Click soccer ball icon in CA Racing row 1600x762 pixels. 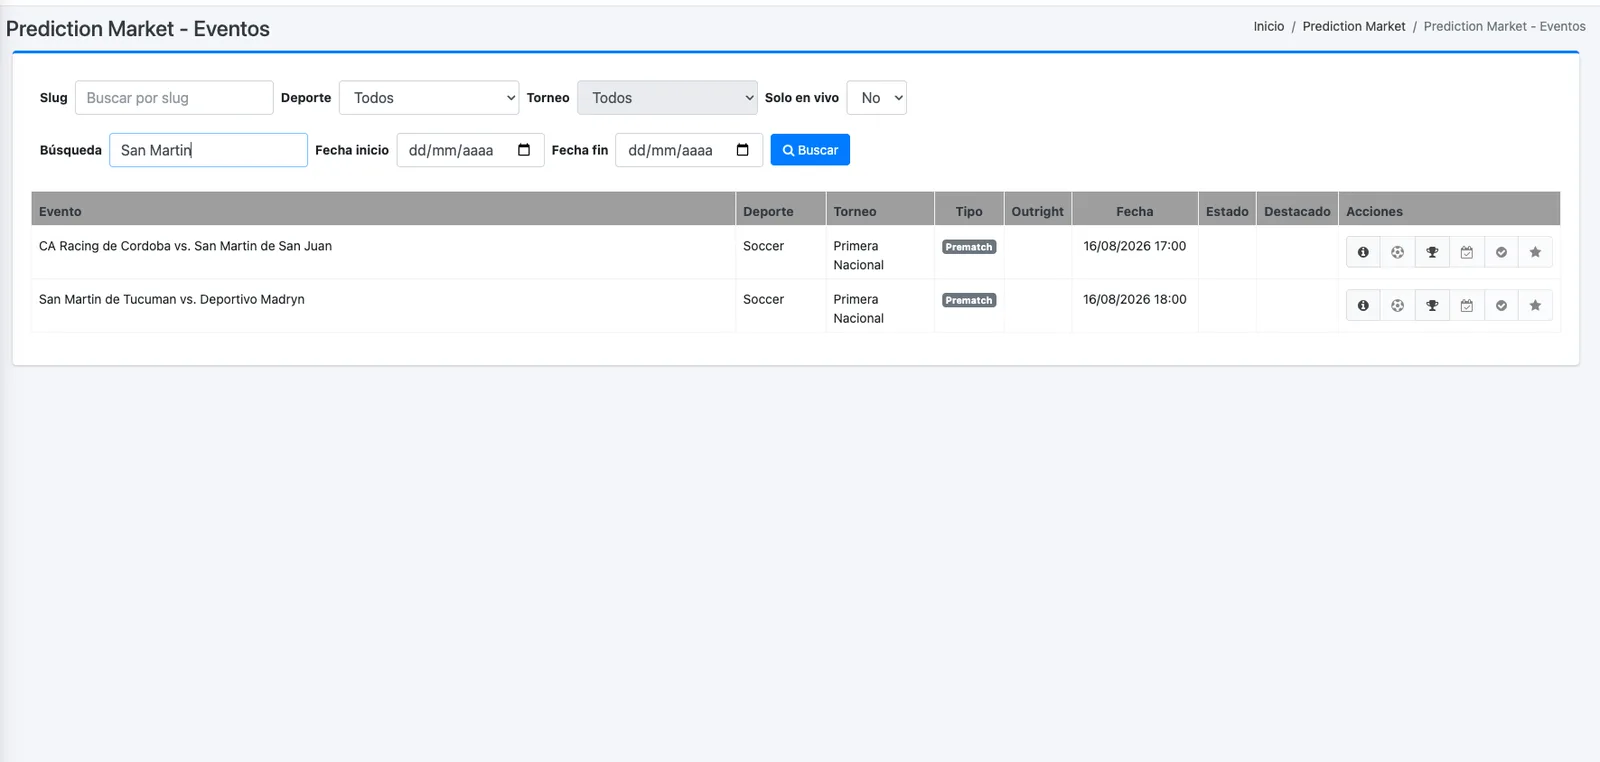pos(1397,252)
